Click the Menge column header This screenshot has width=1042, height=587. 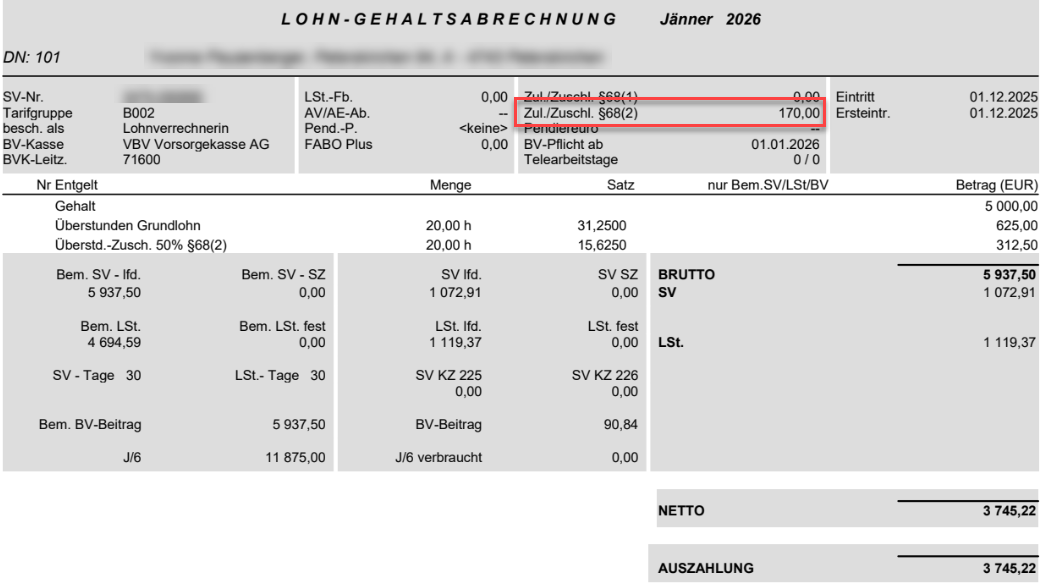click(x=451, y=185)
